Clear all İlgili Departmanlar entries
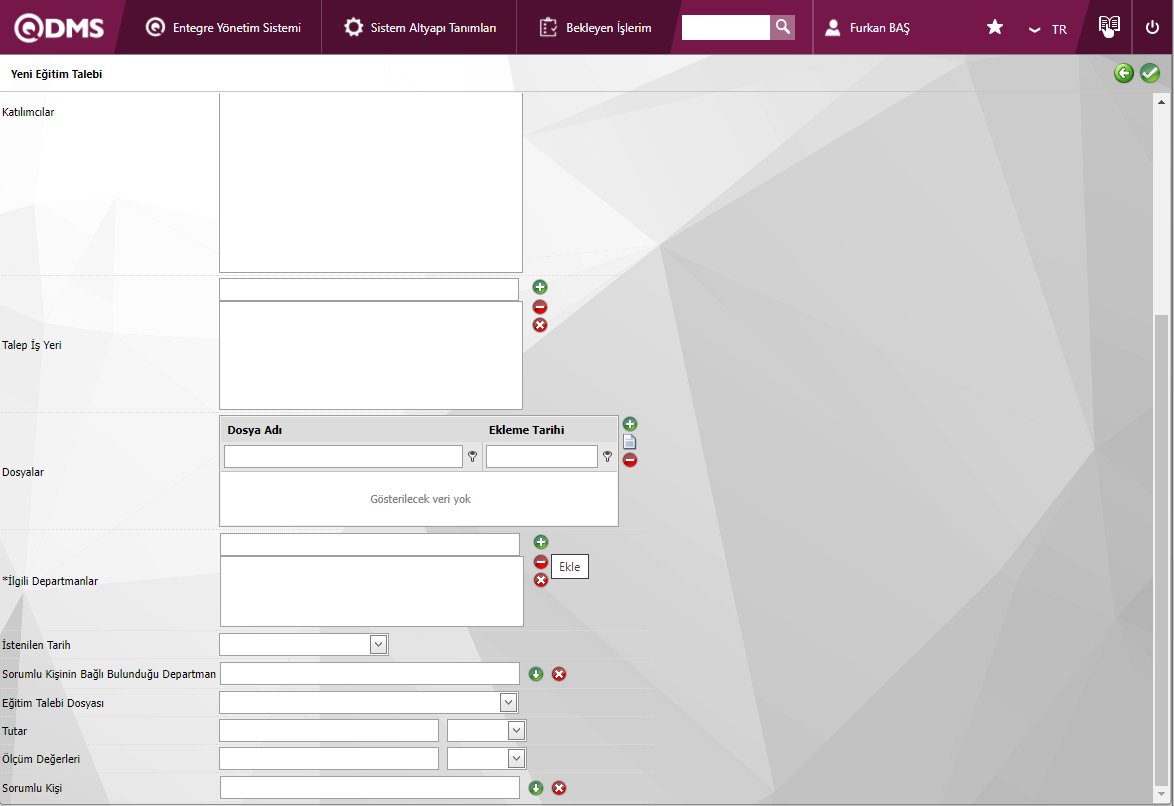 [x=541, y=581]
